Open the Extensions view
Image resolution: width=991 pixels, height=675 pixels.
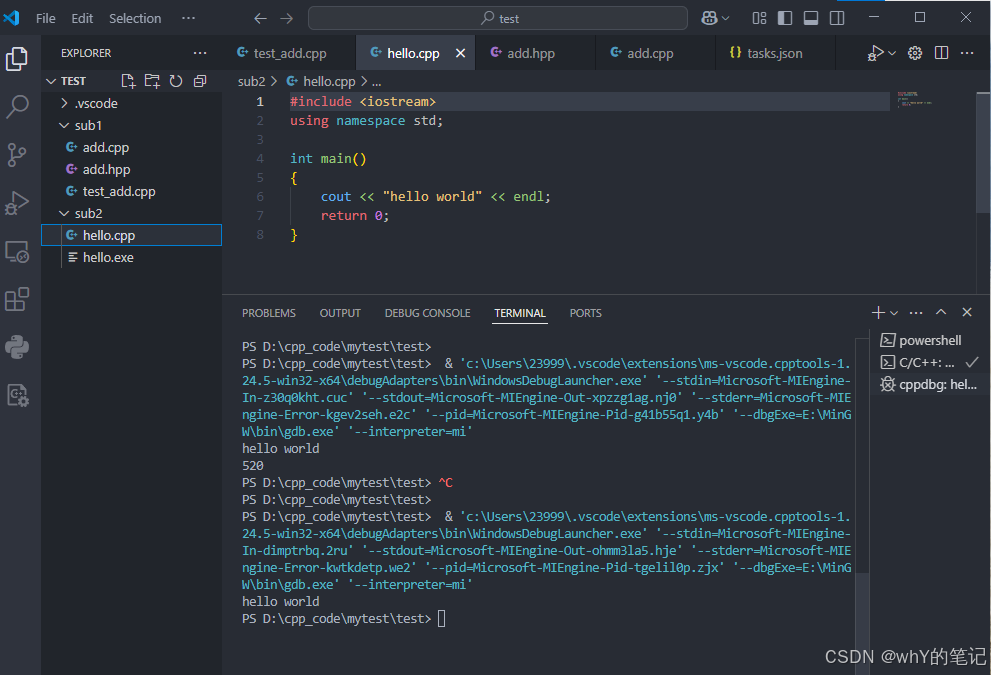17,300
